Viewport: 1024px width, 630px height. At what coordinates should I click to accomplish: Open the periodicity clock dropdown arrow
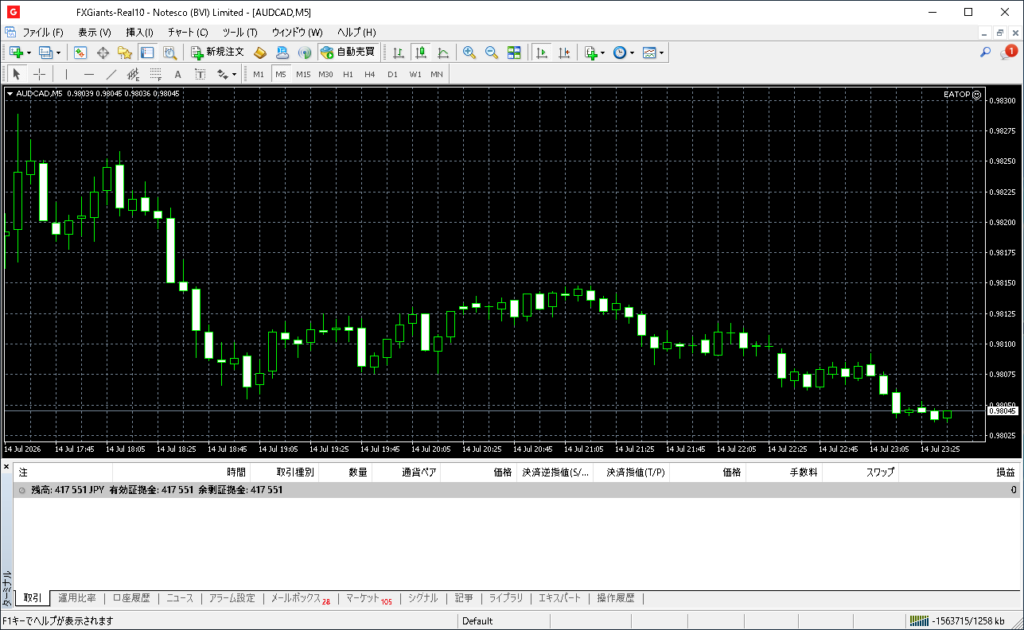[632, 53]
